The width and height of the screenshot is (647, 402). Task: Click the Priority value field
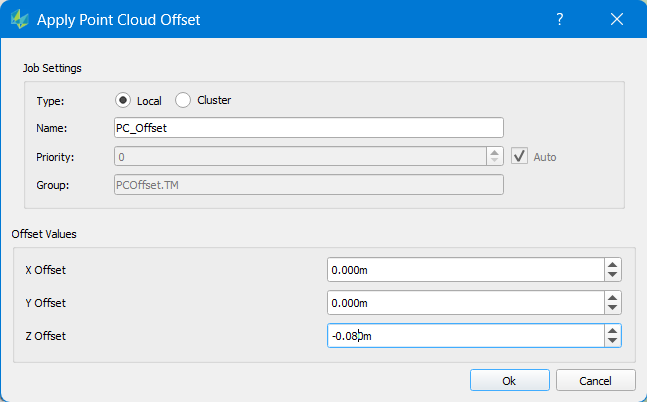(298, 156)
